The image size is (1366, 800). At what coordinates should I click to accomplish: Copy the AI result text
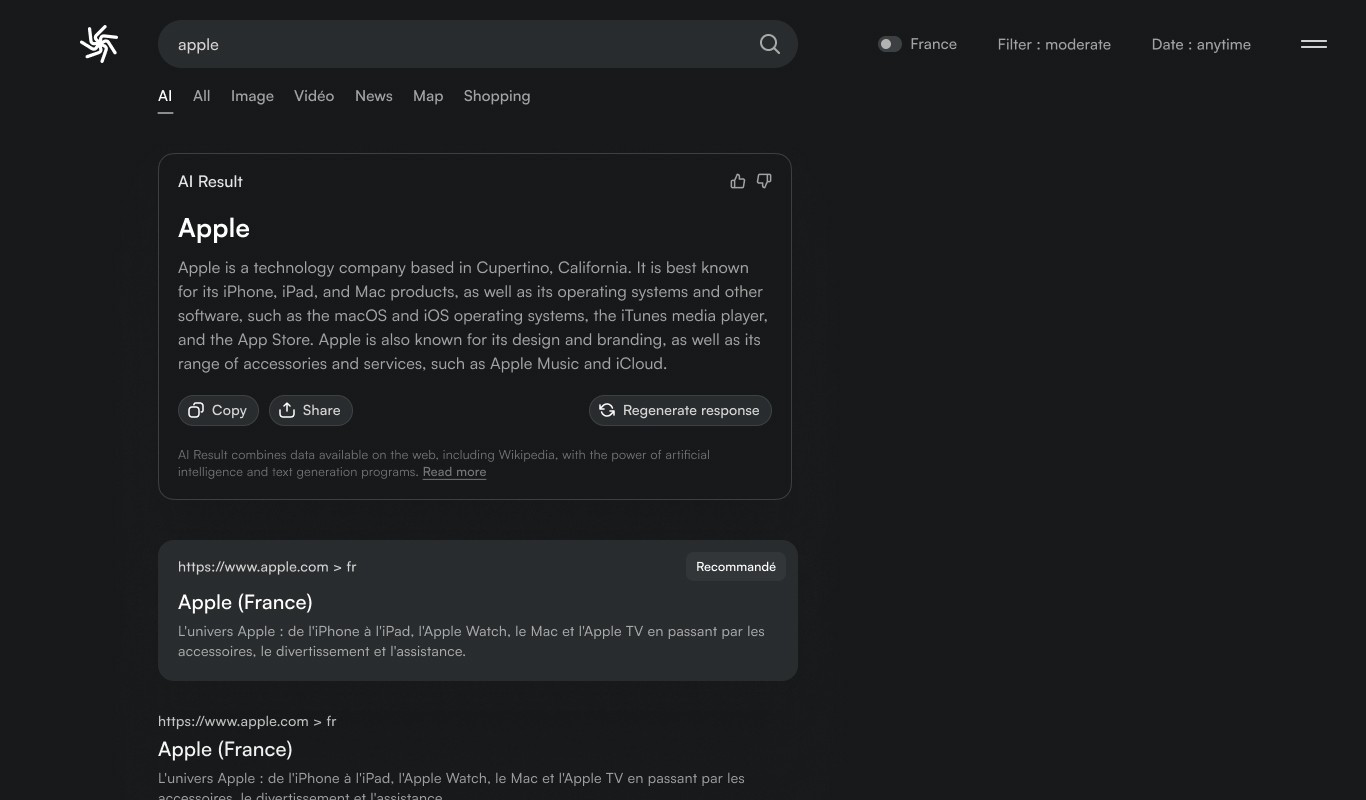point(218,410)
